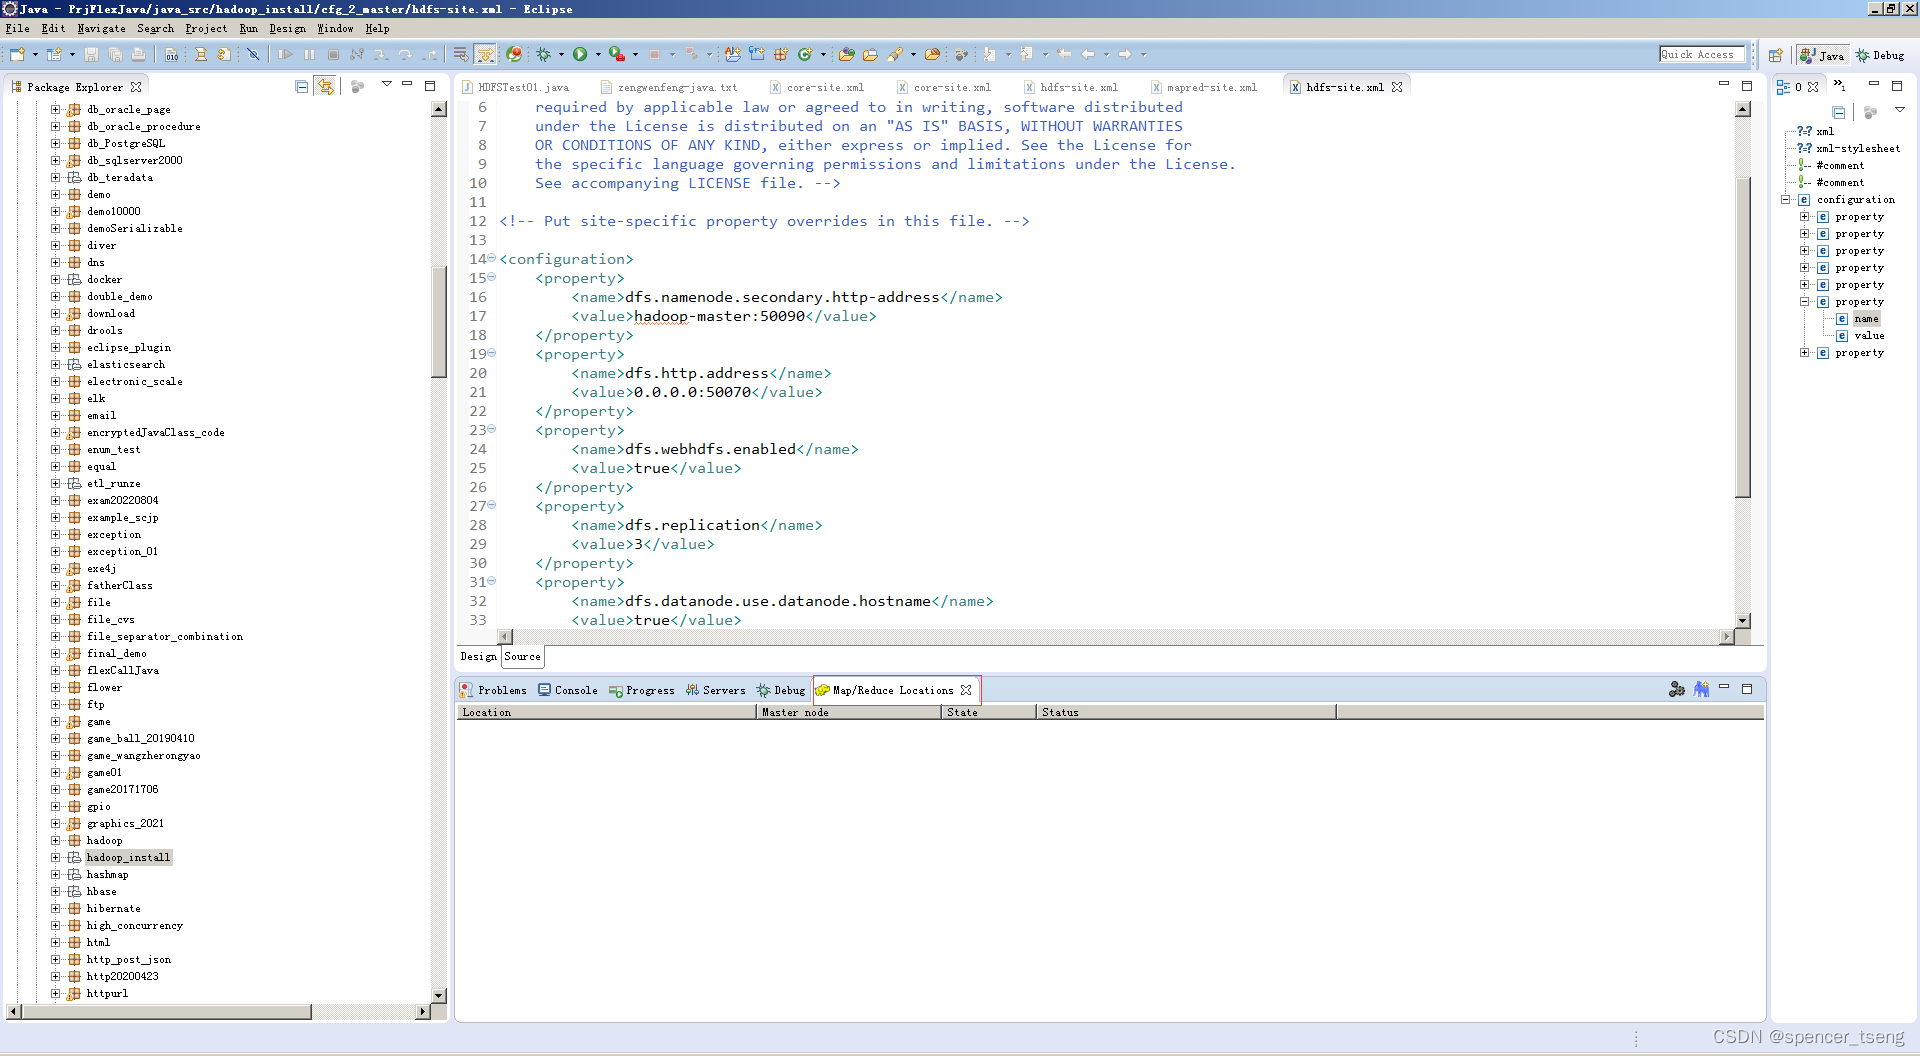Open the New wizard icon in the toolbar
This screenshot has height=1056, width=1920.
[x=16, y=54]
